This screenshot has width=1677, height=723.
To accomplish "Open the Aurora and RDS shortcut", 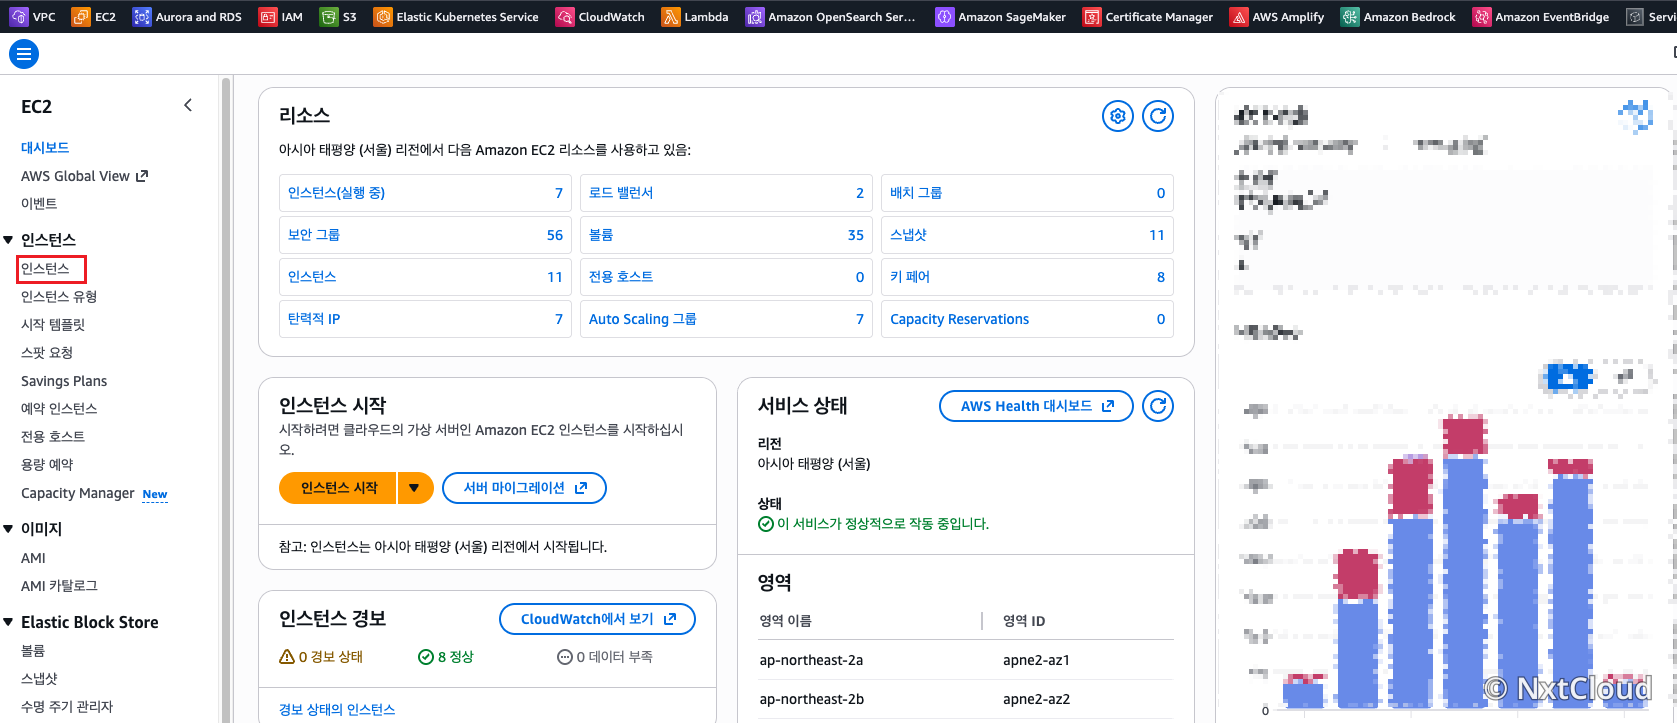I will (187, 16).
